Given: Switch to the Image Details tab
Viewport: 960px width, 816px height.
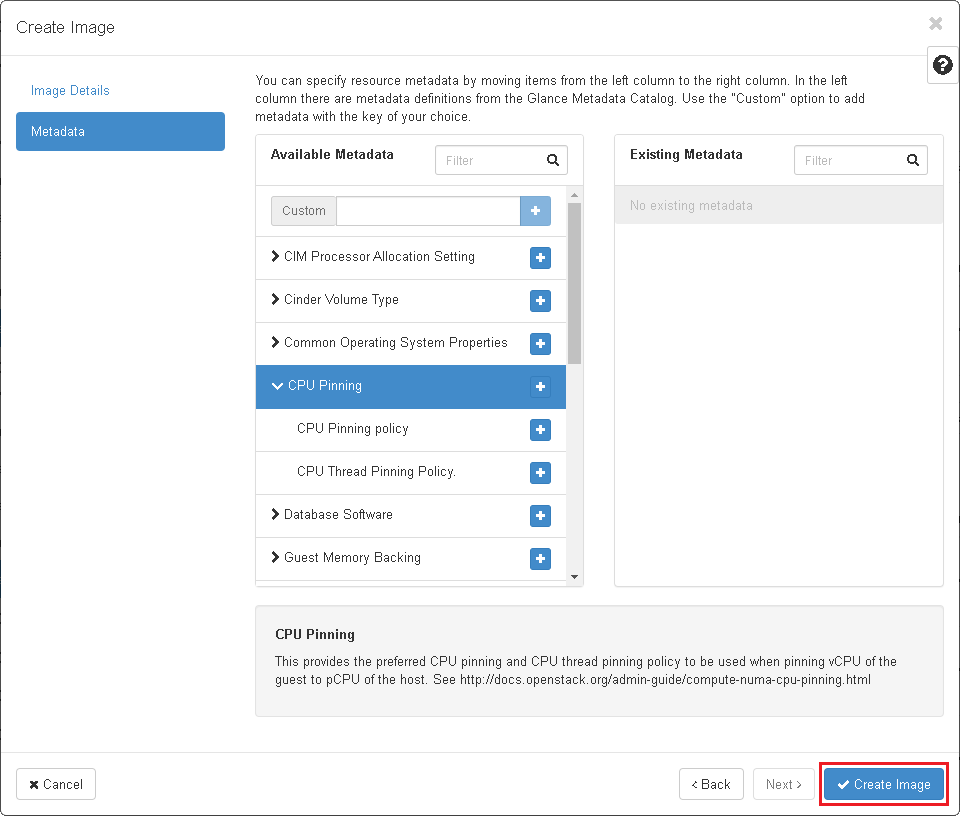Looking at the screenshot, I should [x=70, y=90].
